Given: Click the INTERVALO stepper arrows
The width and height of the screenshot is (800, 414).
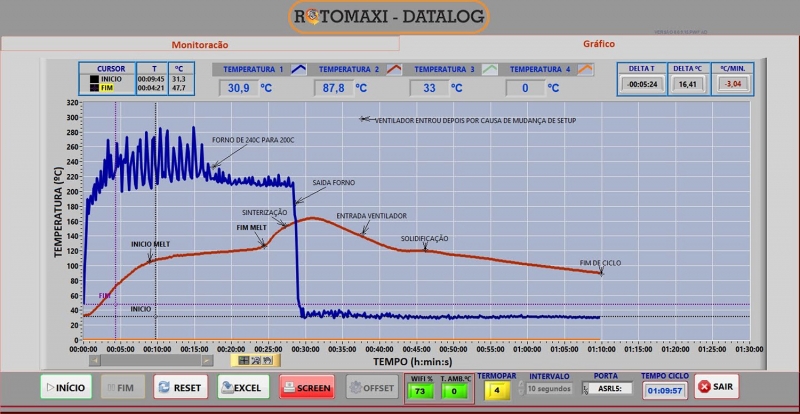Looking at the screenshot, I should tap(521, 388).
